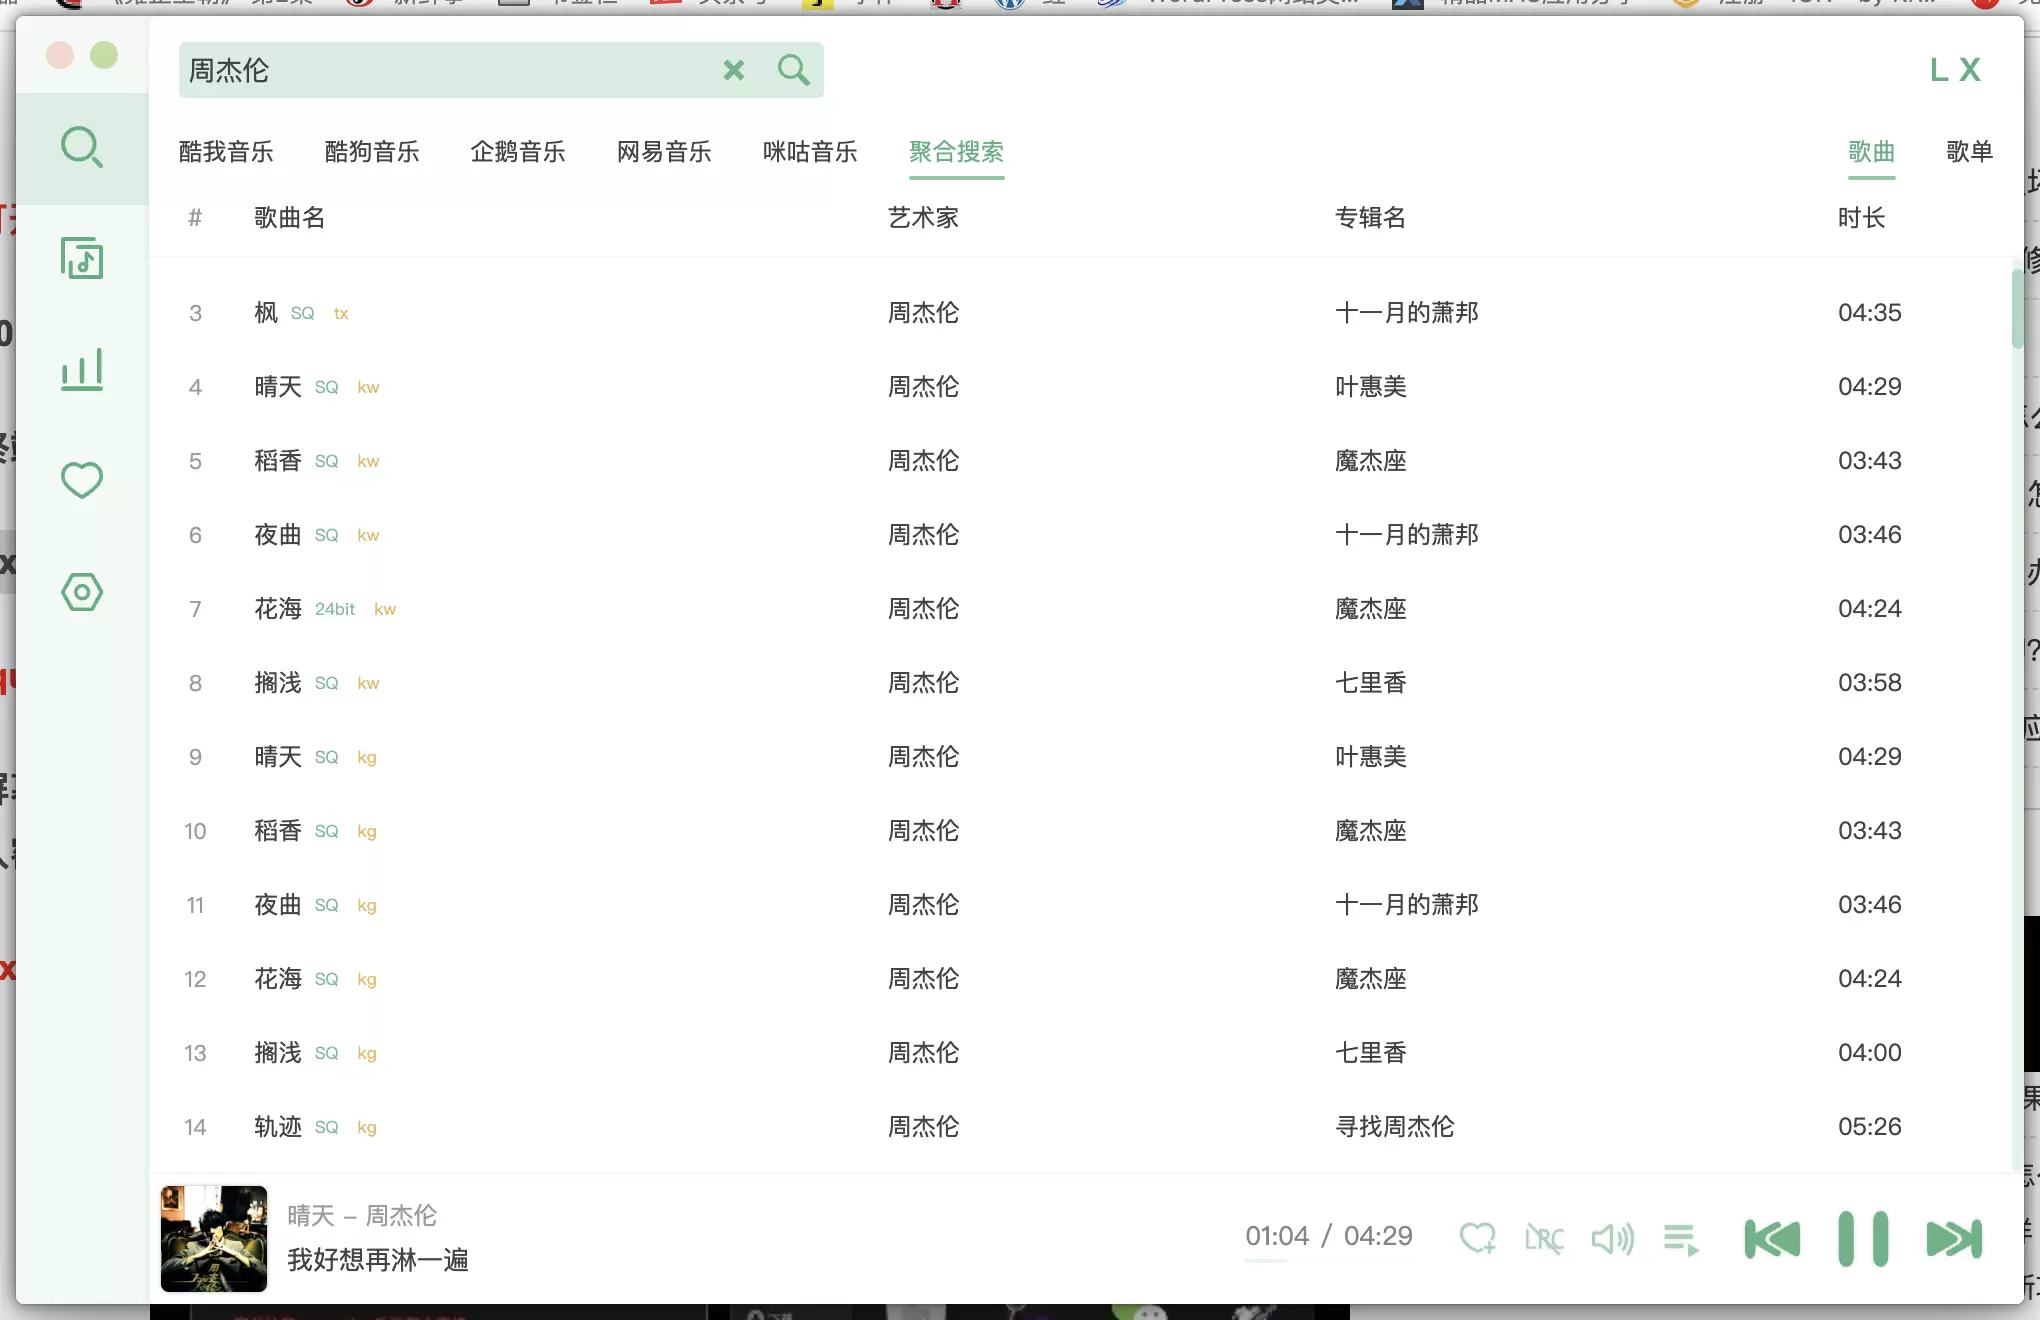Click the playback progress bar under 01:04

(1328, 1262)
